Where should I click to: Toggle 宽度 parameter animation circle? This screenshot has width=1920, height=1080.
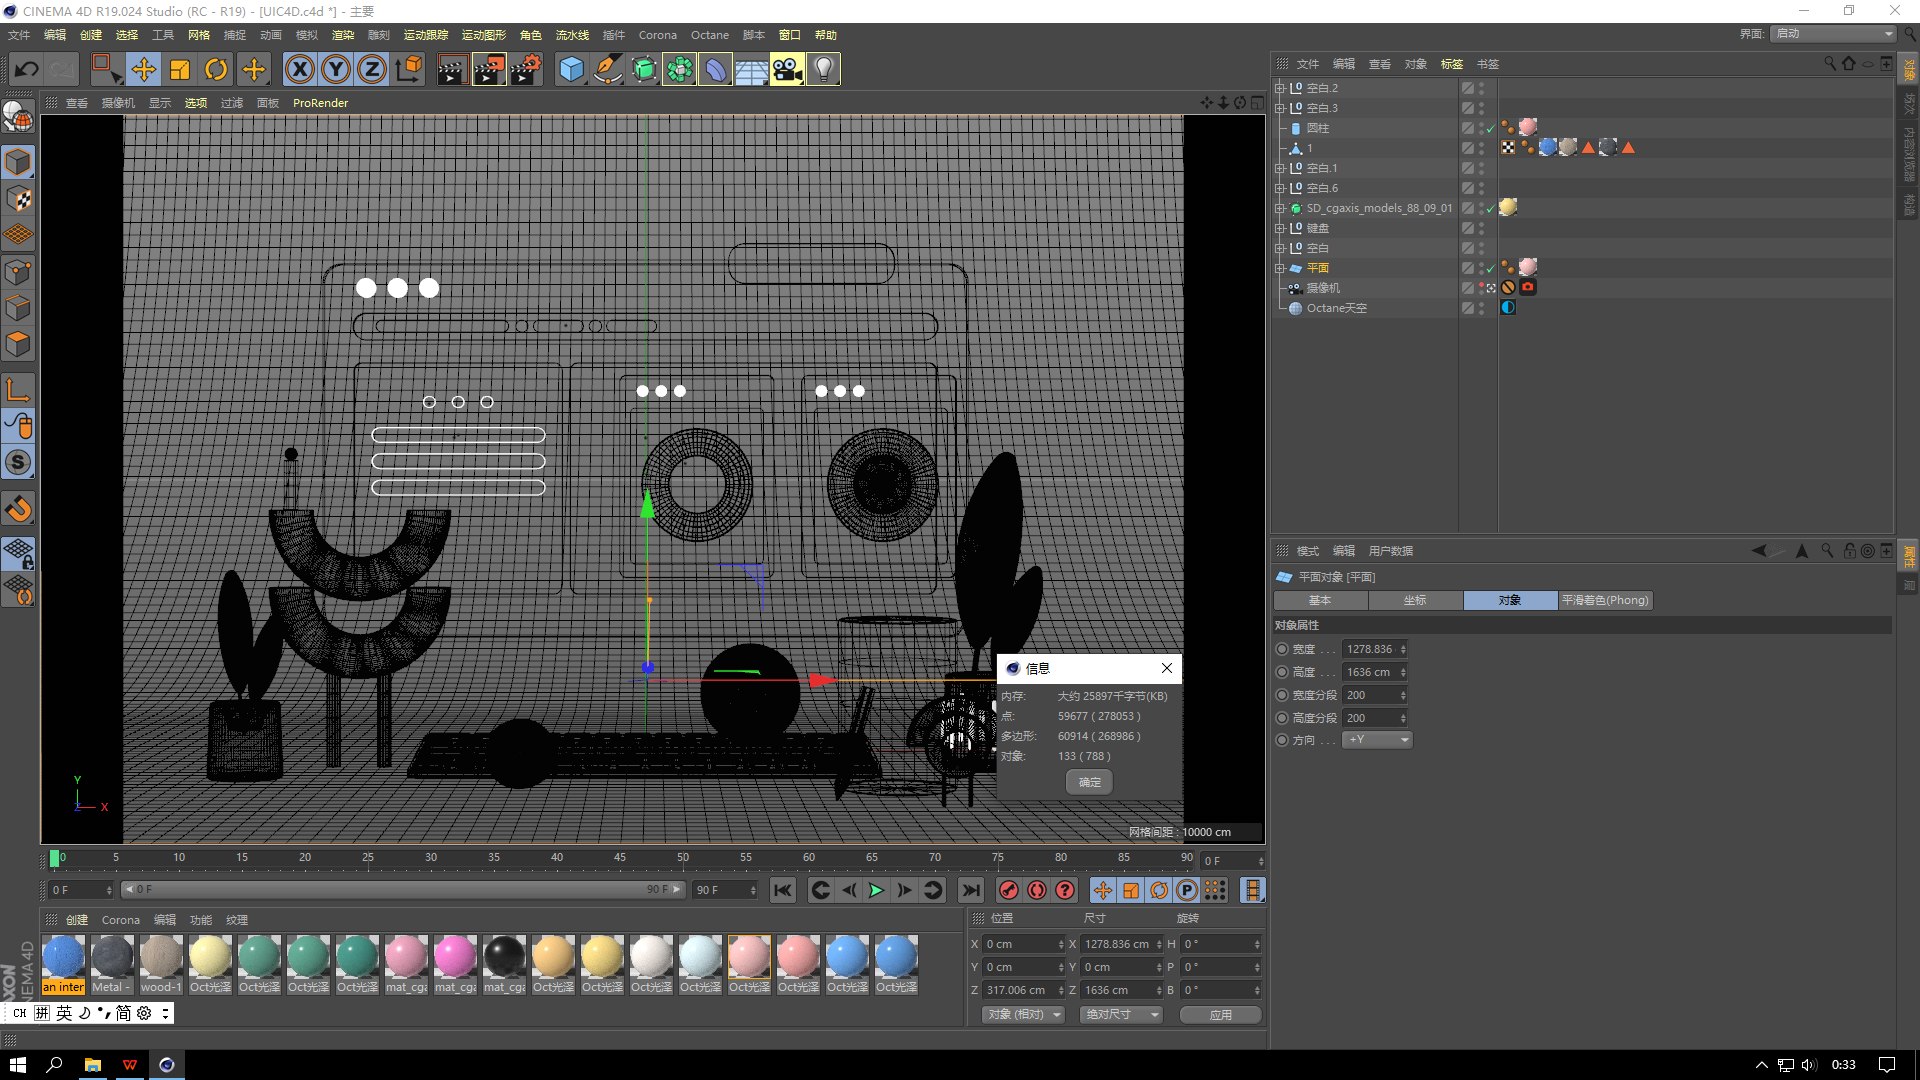click(x=1282, y=649)
